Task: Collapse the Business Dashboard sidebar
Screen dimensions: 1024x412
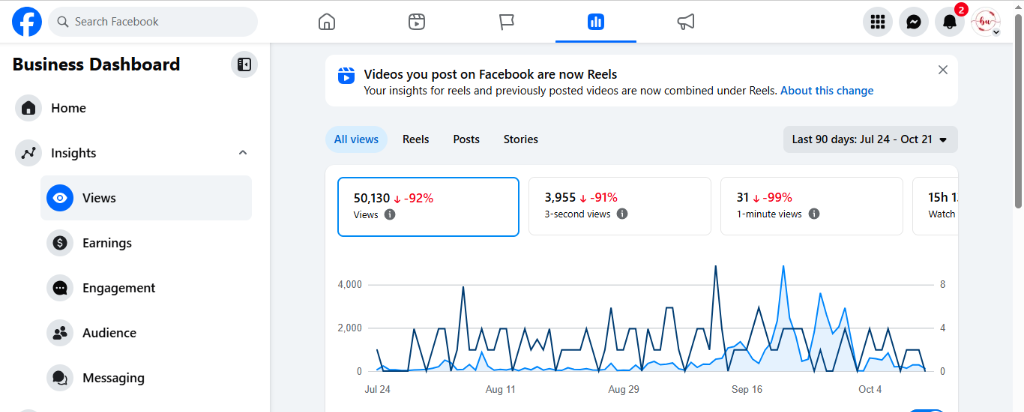Action: pos(244,65)
